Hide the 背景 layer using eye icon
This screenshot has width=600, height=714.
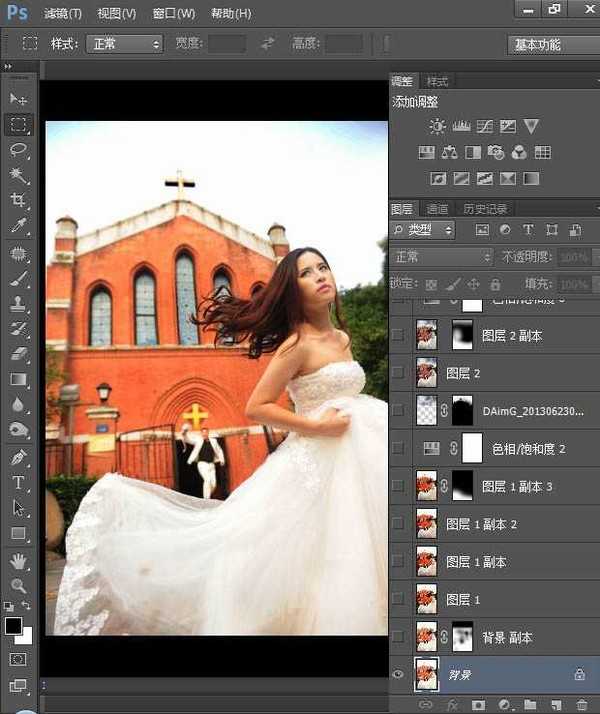point(399,675)
